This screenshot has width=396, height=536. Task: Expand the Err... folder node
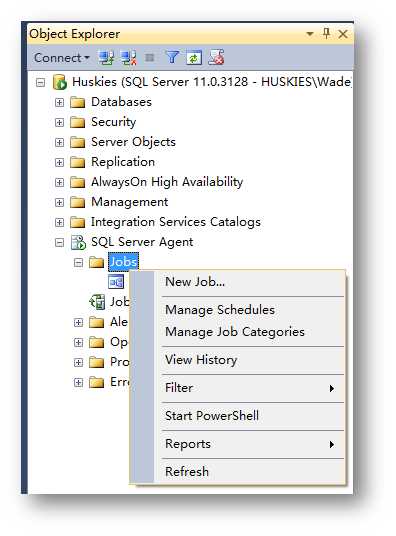tap(78, 382)
